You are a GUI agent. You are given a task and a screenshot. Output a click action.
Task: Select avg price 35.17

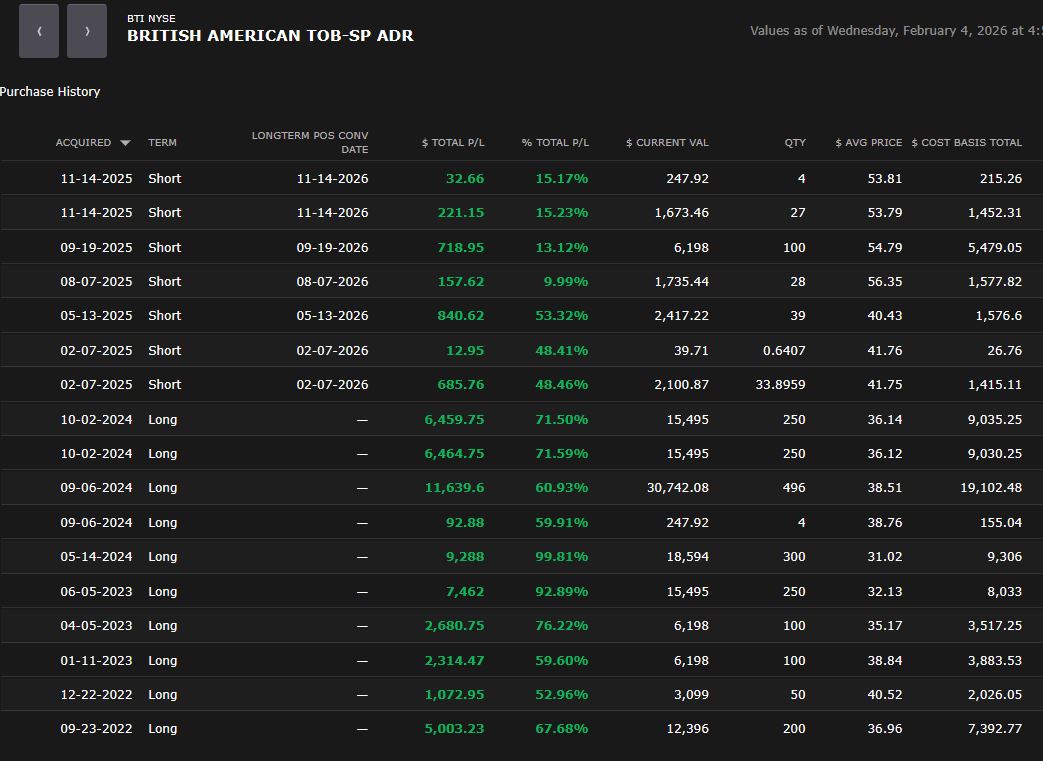885,626
